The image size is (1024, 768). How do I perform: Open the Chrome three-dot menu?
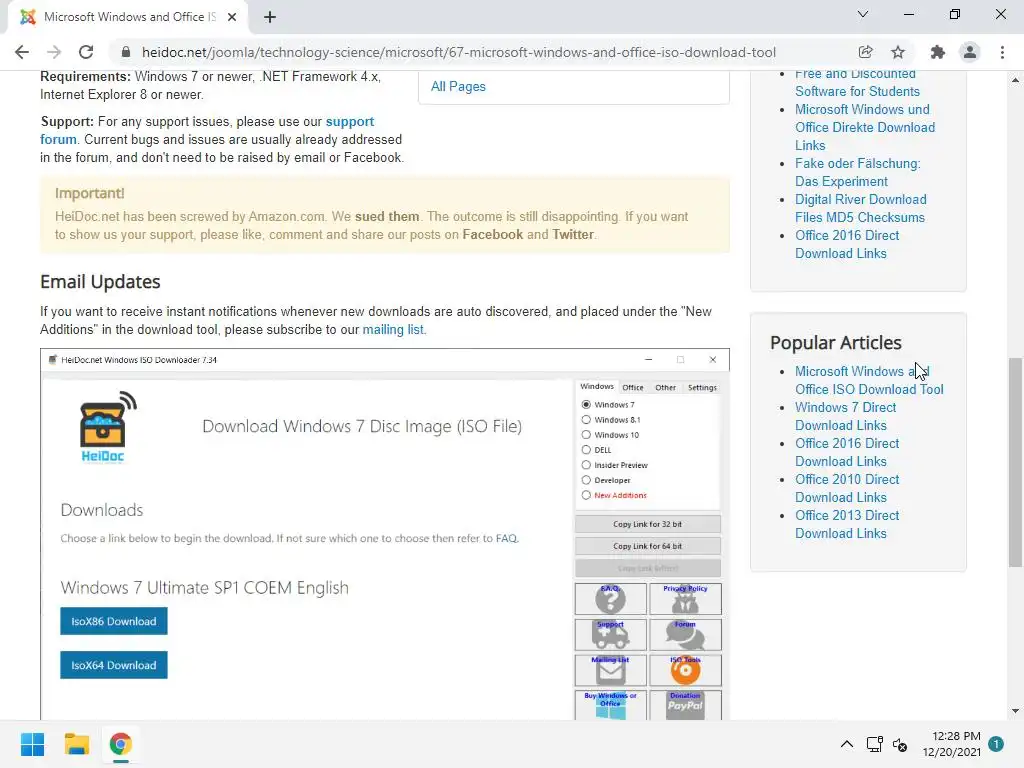[1002, 52]
